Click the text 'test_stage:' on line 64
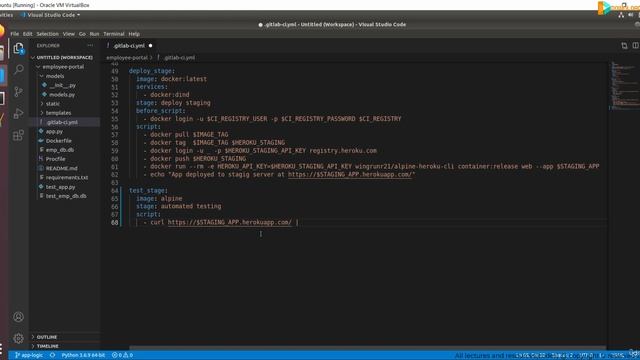This screenshot has height=360, width=640. [x=148, y=191]
